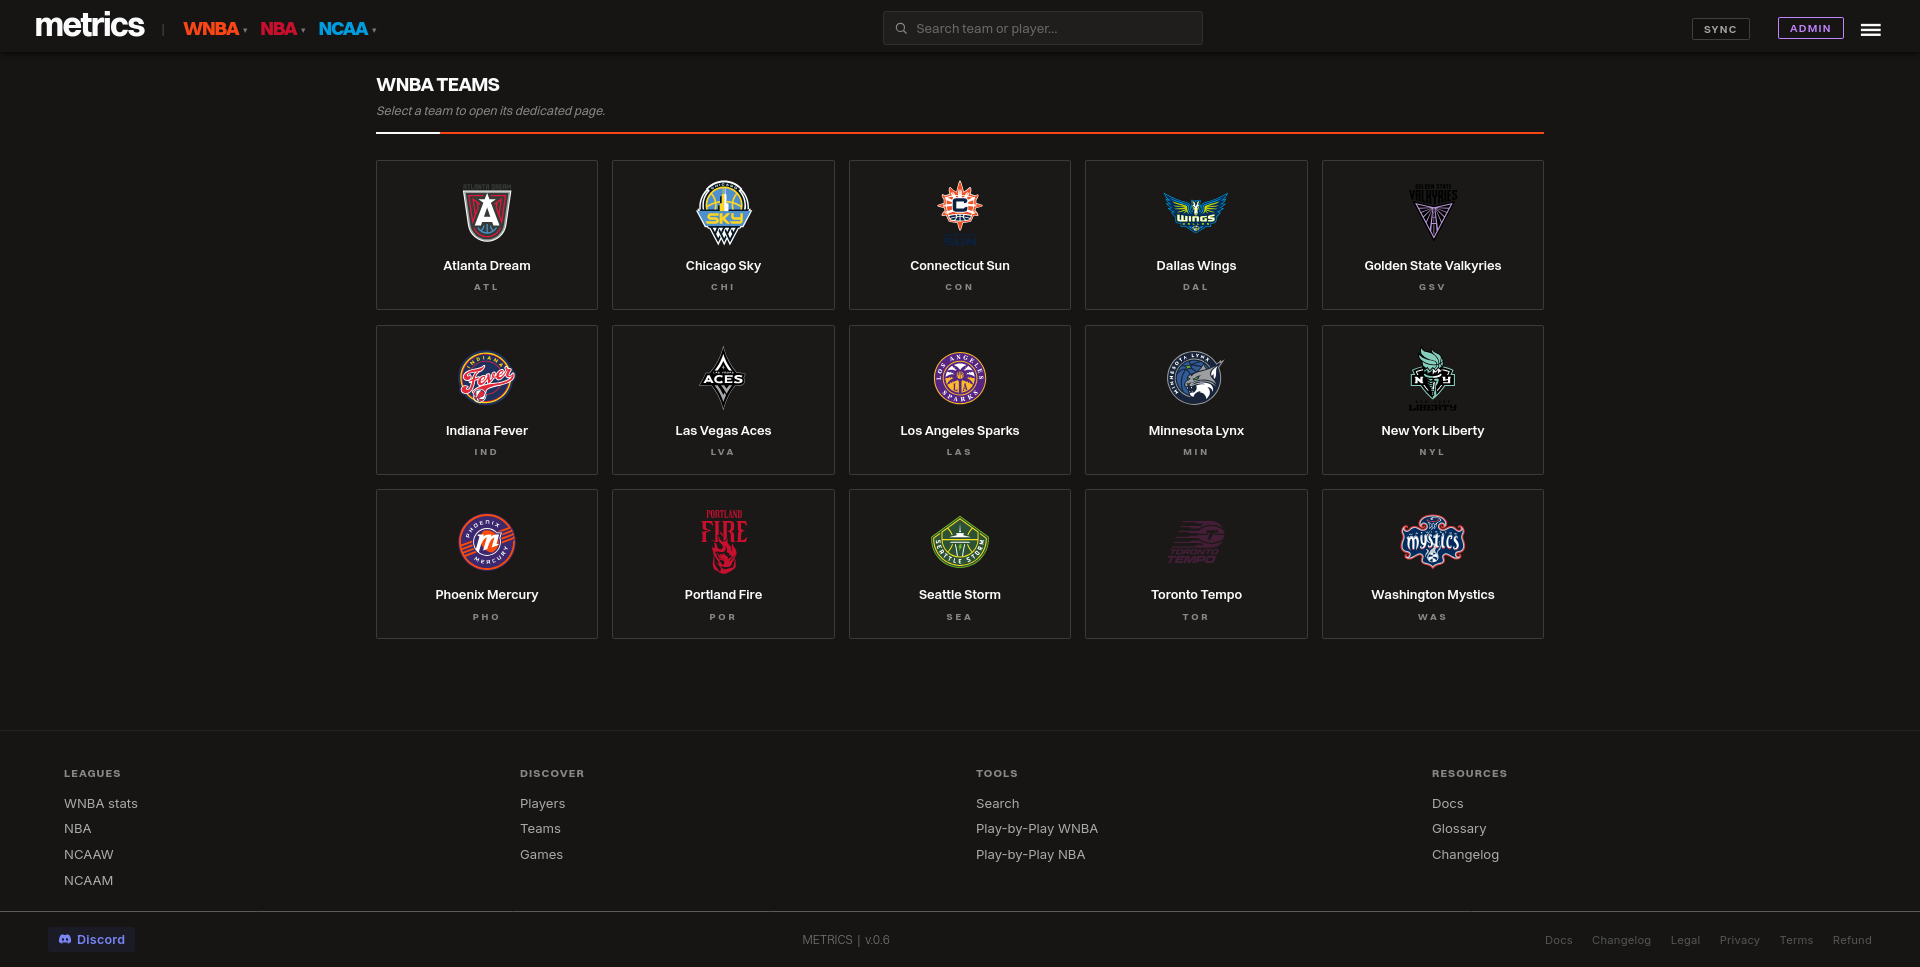
Task: Click the Seattle Storm name
Action: [x=960, y=594]
